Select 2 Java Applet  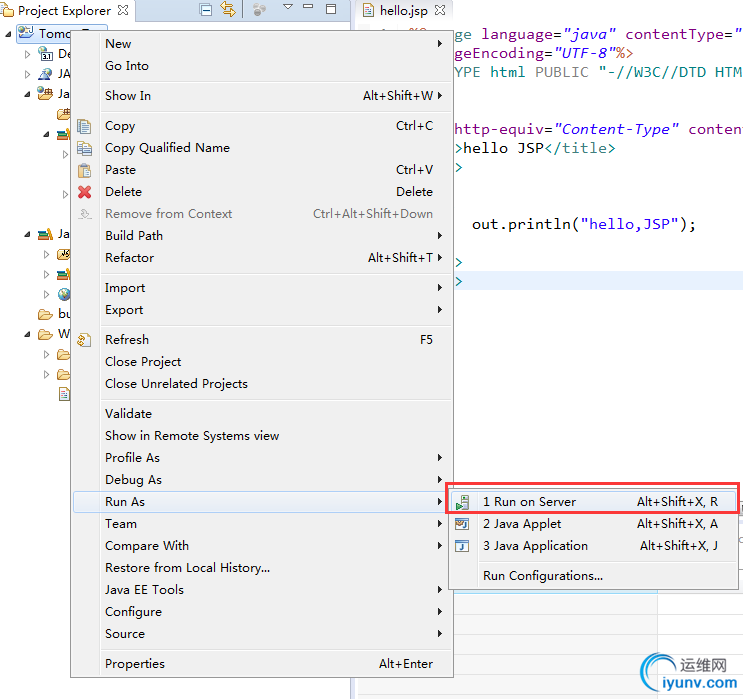coord(593,524)
